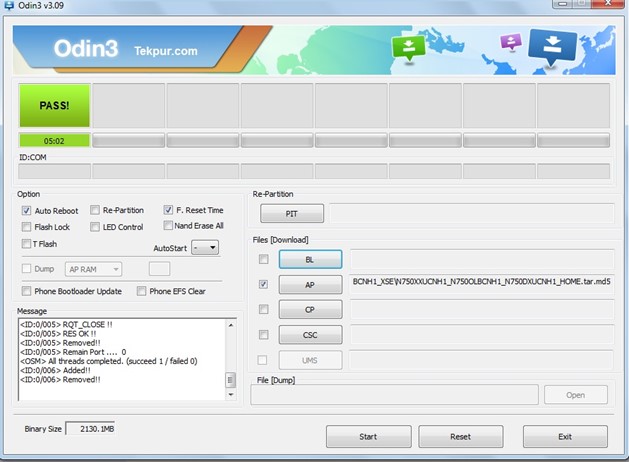629x462 pixels.
Task: Enable the Nand Erase All option
Action: pyautogui.click(x=169, y=226)
